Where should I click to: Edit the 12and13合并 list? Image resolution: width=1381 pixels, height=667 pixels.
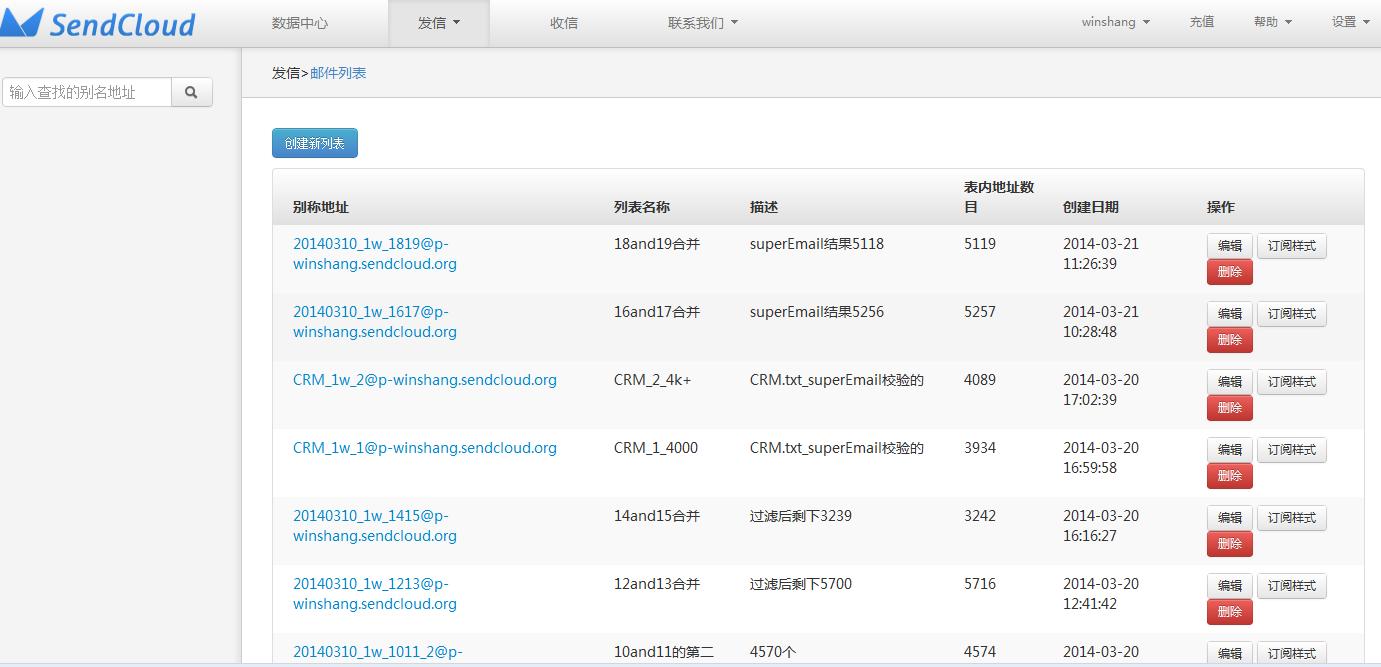point(1230,586)
